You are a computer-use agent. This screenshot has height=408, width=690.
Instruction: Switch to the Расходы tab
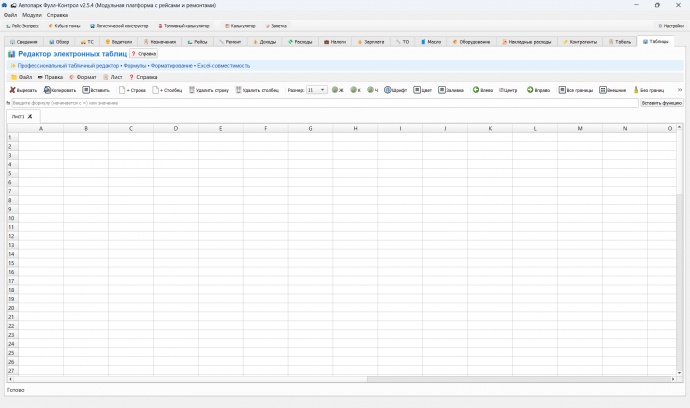point(300,42)
